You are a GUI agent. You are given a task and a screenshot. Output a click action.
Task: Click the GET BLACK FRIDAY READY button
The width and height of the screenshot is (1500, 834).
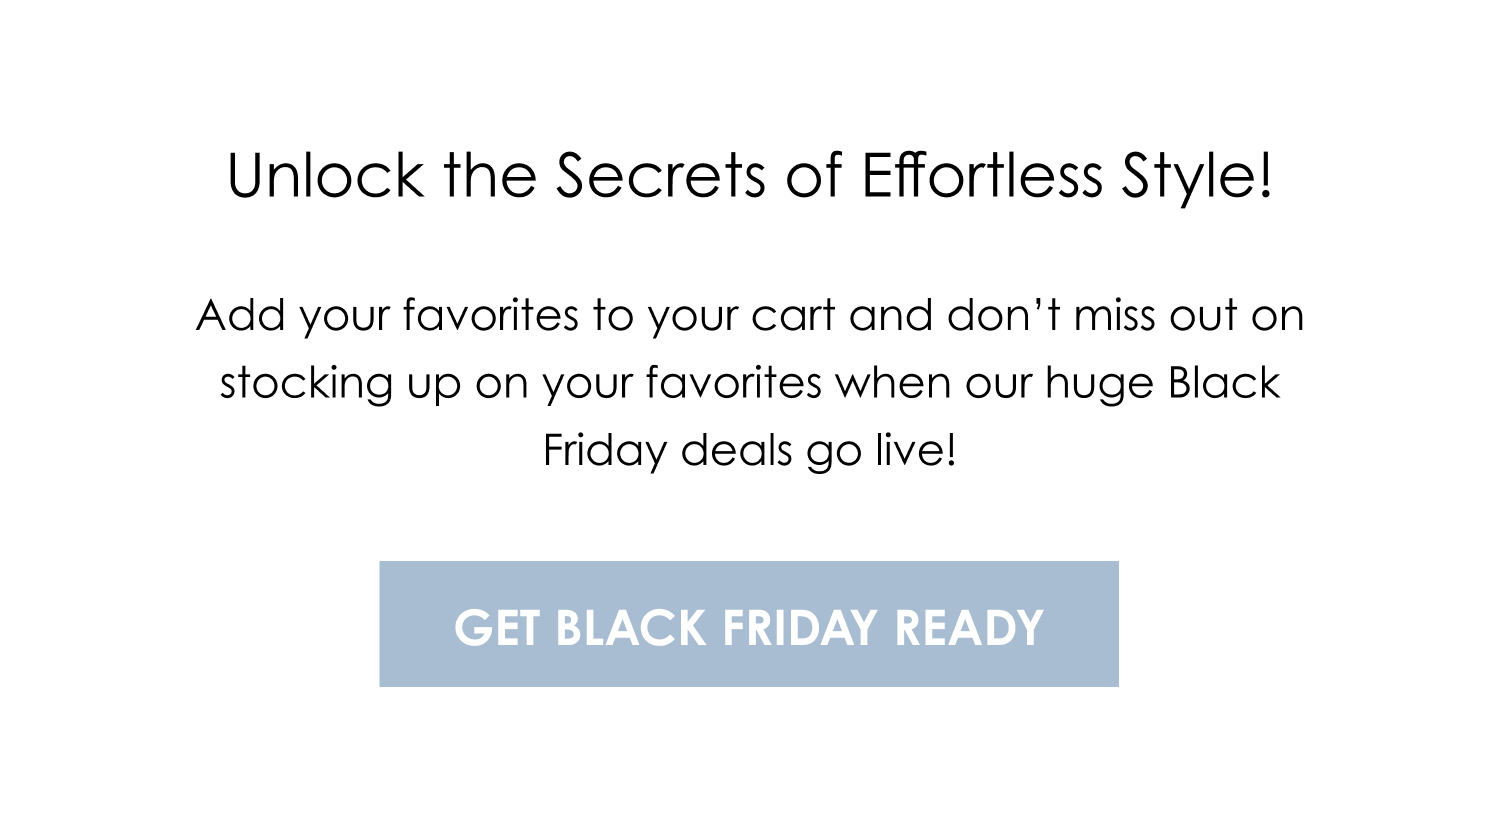pyautogui.click(x=749, y=624)
